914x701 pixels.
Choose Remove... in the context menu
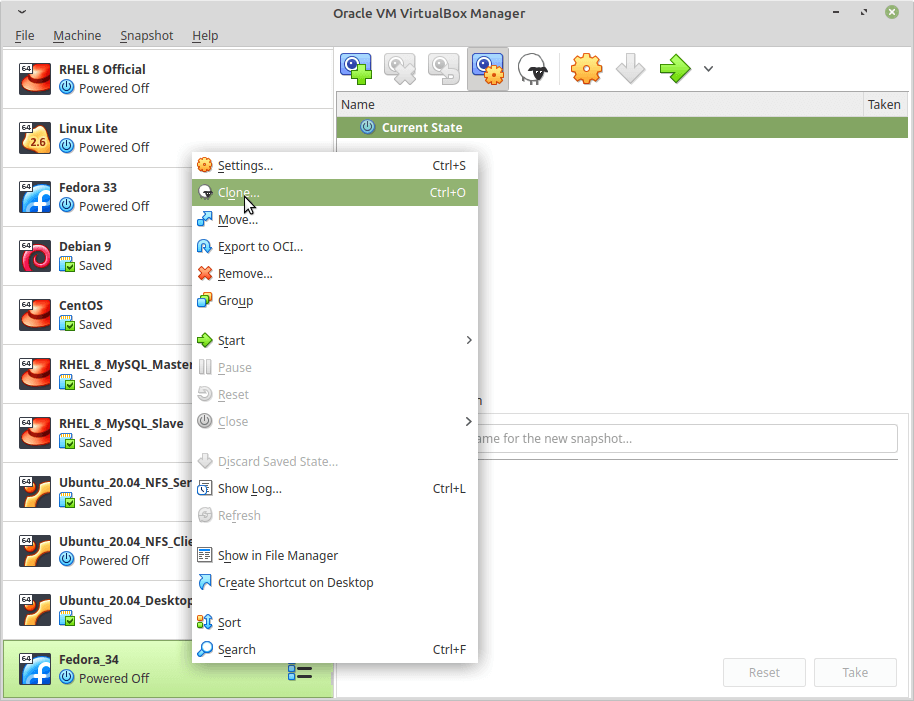(335, 273)
